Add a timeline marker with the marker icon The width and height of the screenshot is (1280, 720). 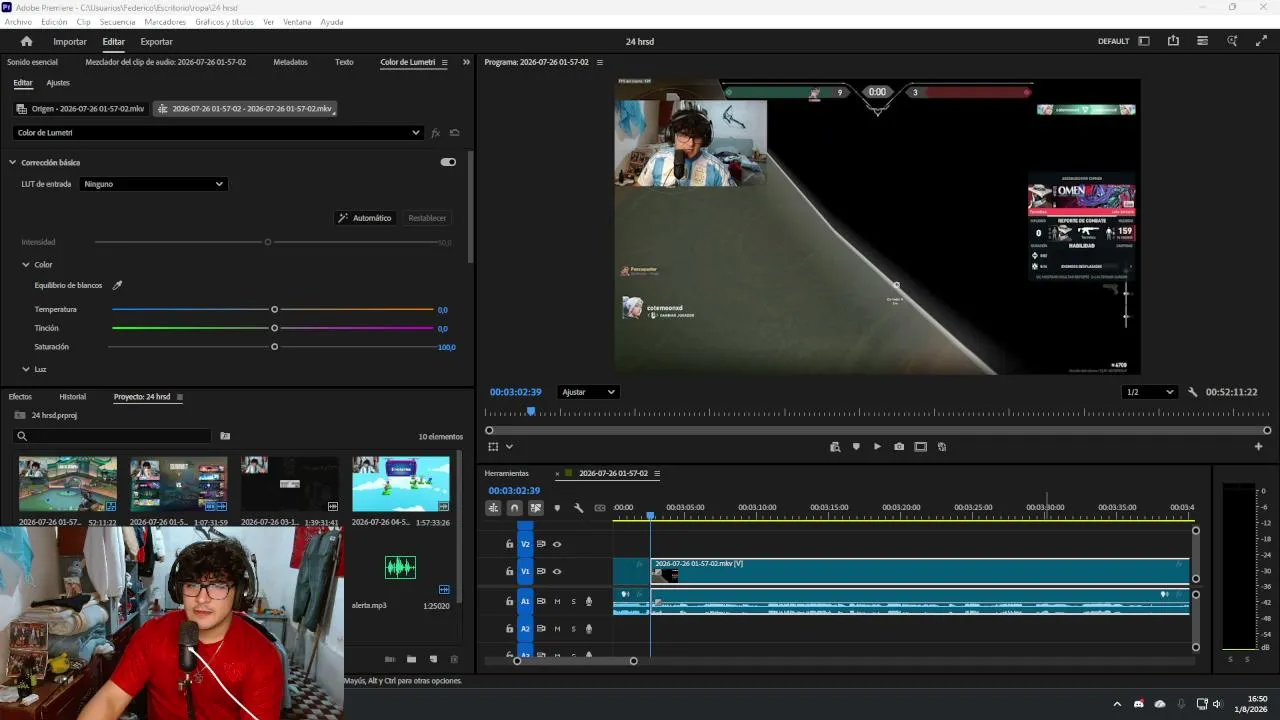click(557, 508)
